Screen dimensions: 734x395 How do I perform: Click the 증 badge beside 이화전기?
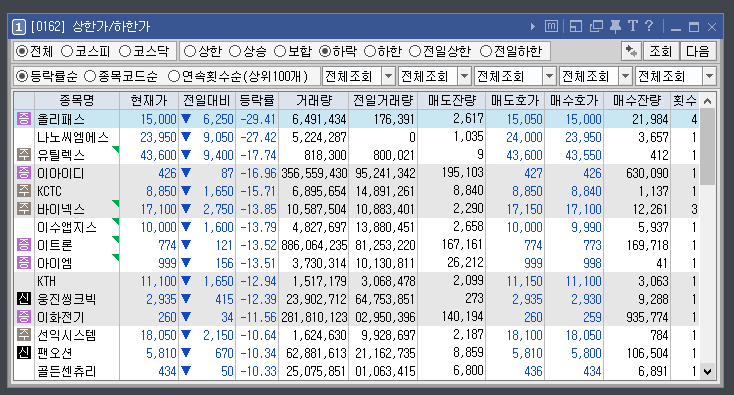click(x=23, y=316)
